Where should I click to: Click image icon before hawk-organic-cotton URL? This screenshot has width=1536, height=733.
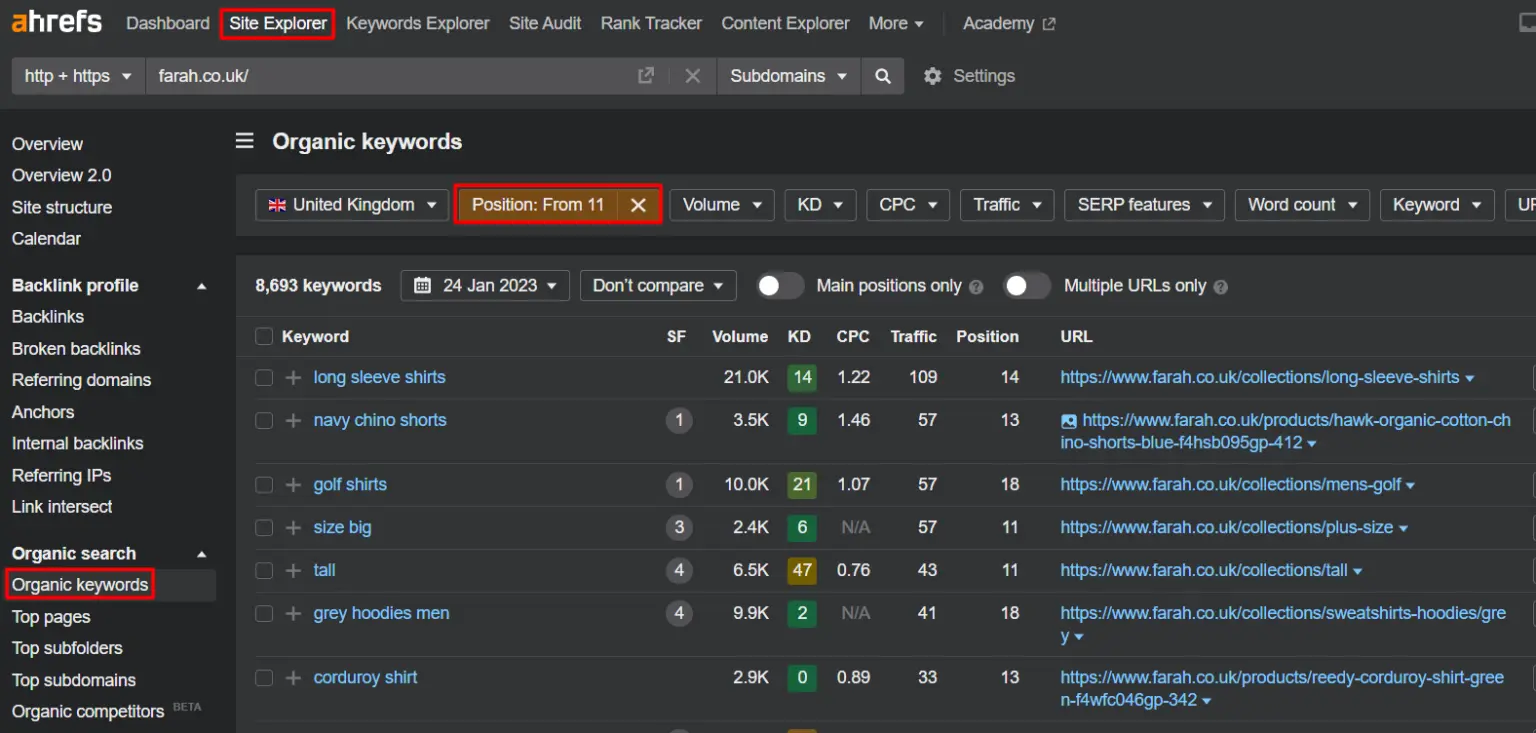[1069, 421]
